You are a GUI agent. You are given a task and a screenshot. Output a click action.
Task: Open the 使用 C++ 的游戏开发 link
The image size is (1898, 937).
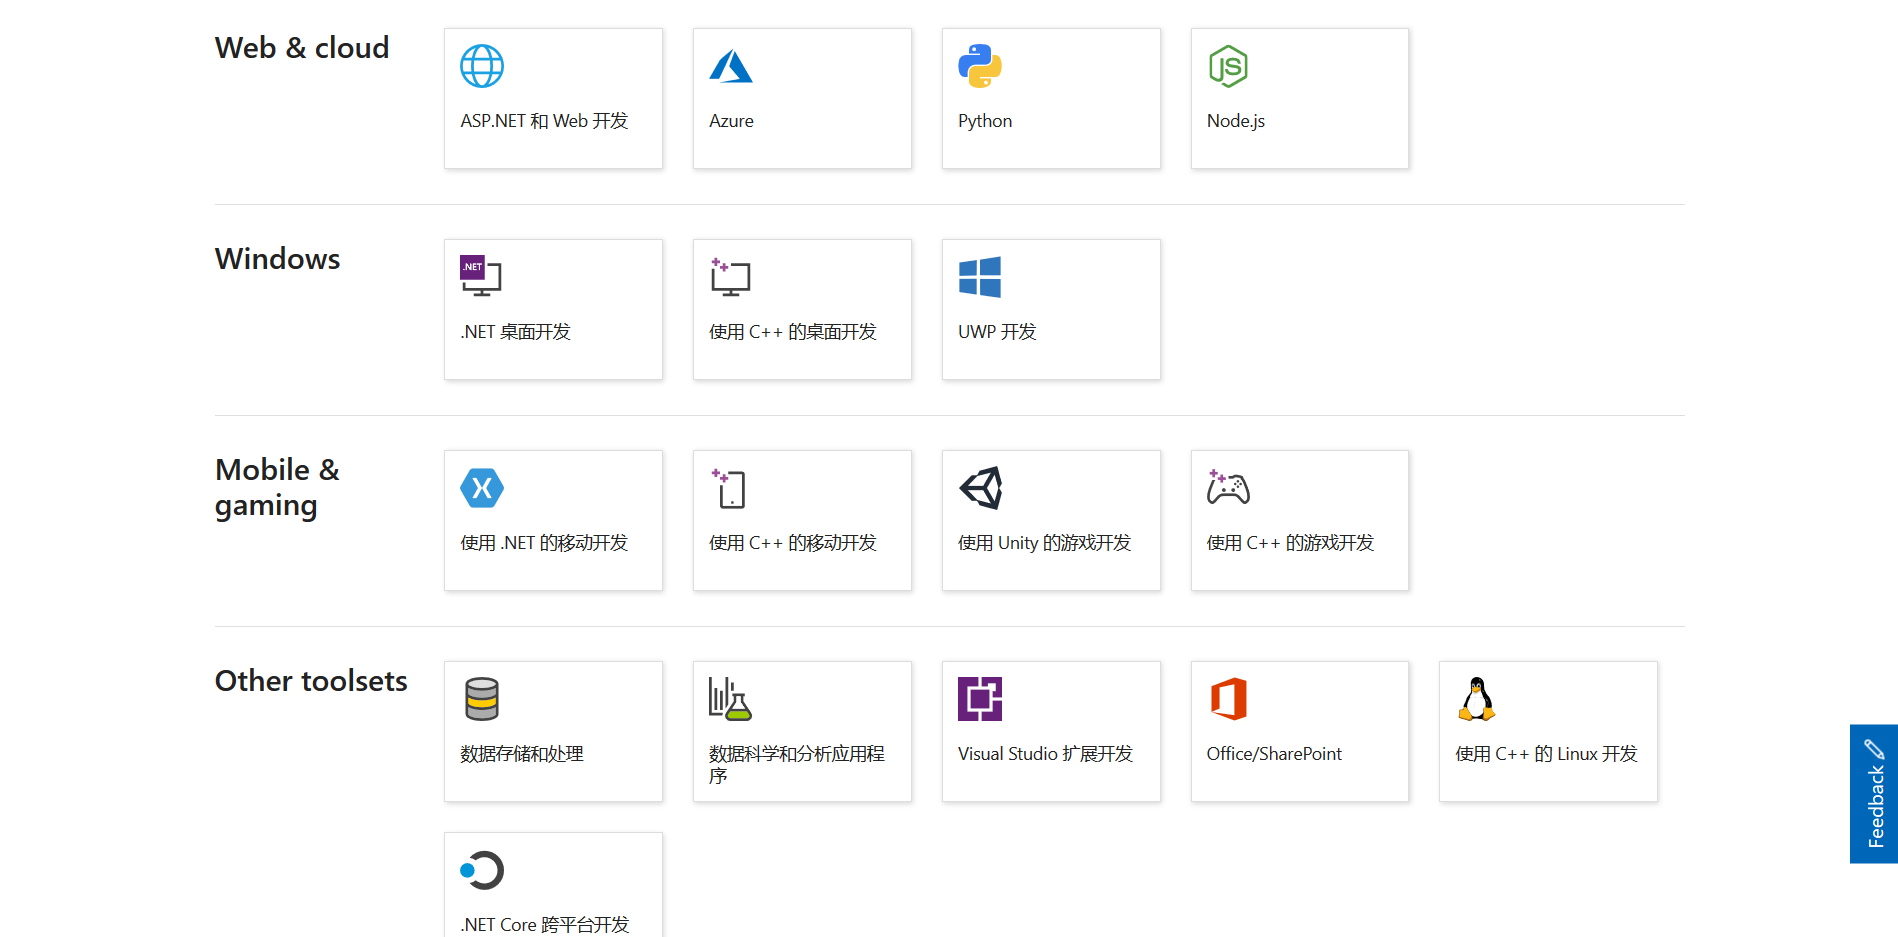pyautogui.click(x=1300, y=520)
